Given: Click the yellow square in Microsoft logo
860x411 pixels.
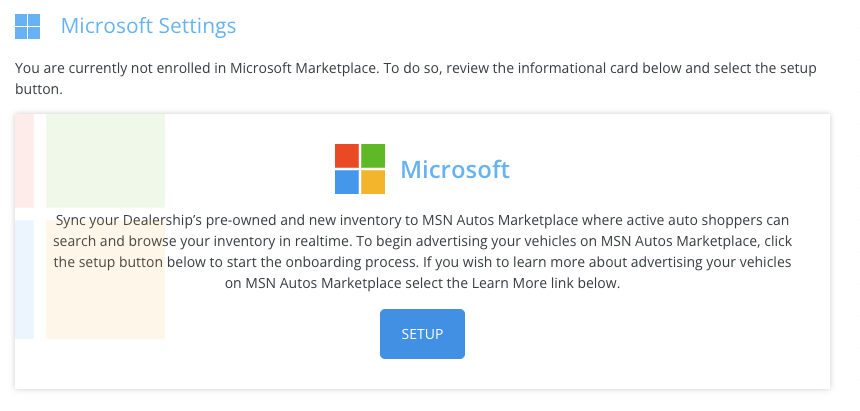Looking at the screenshot, I should tap(373, 182).
